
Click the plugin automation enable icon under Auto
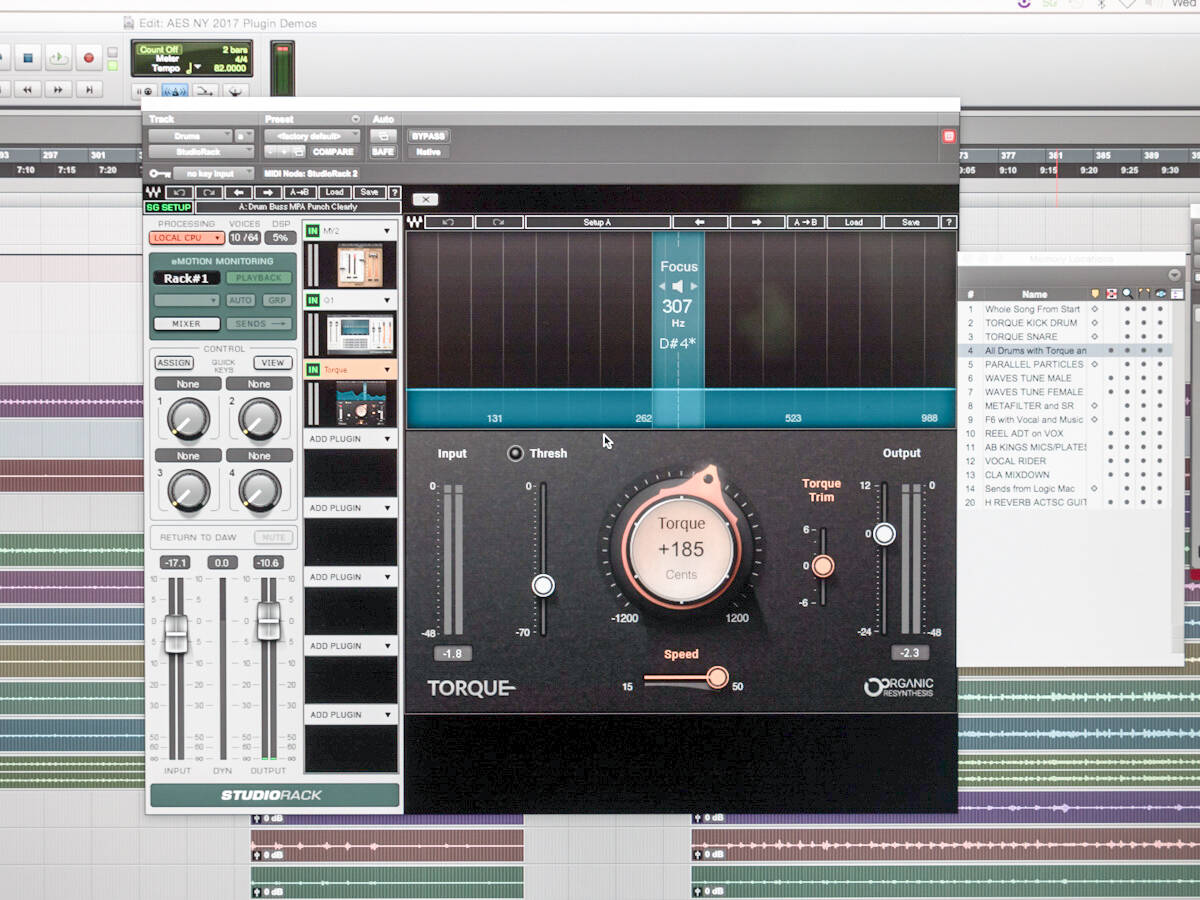point(383,136)
